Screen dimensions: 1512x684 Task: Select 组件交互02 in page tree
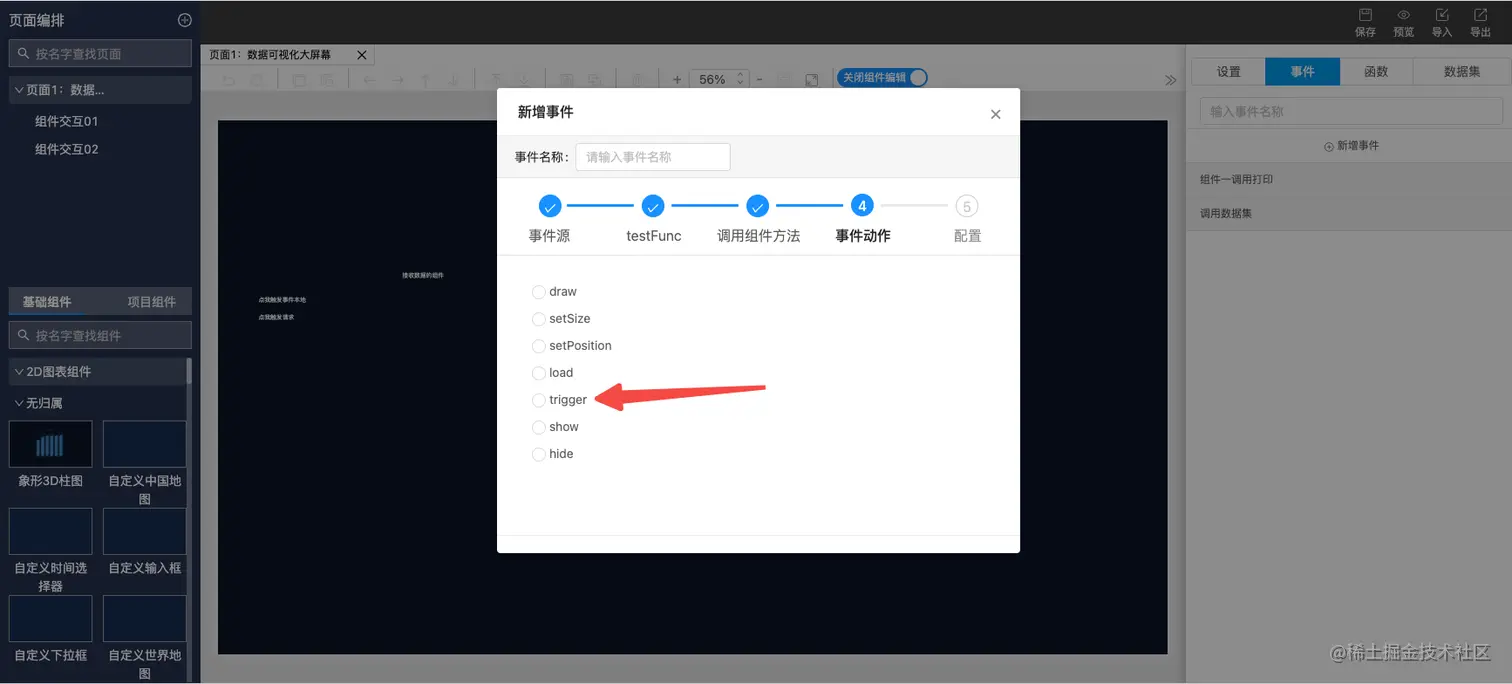coord(67,150)
